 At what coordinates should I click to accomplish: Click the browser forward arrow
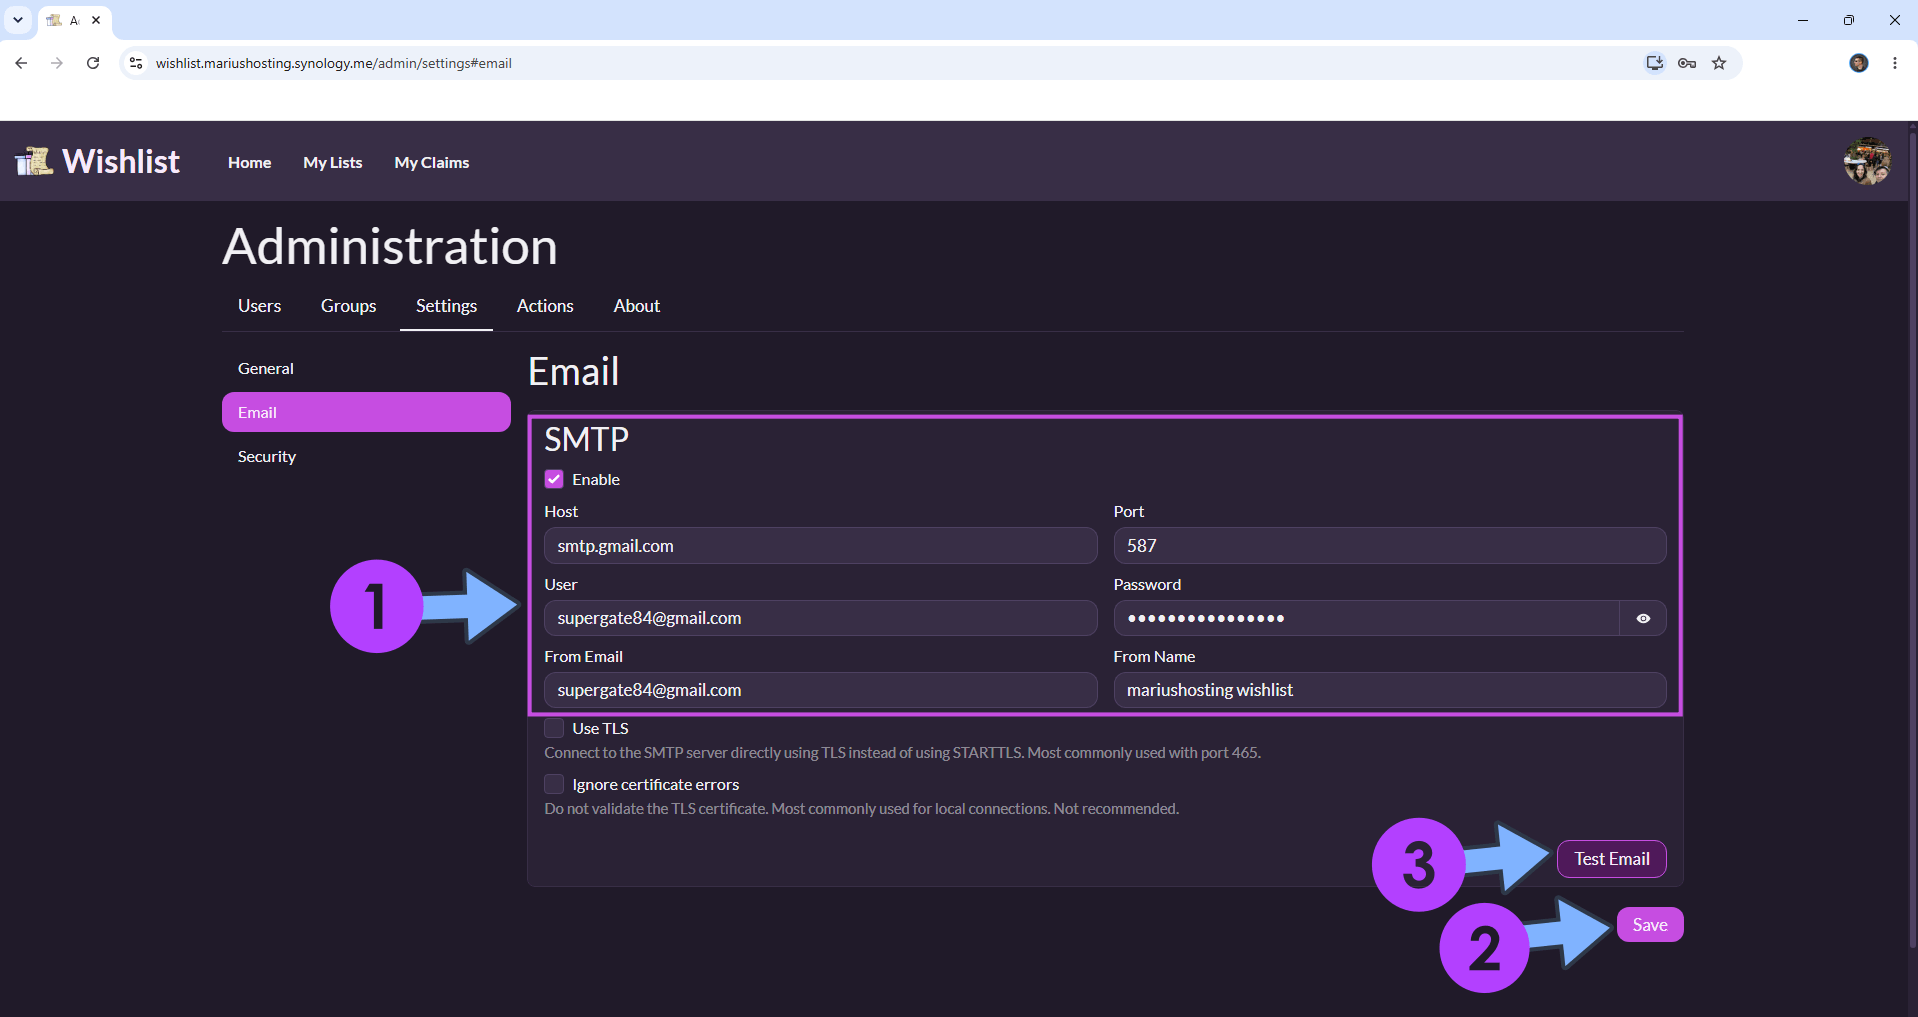tap(57, 63)
